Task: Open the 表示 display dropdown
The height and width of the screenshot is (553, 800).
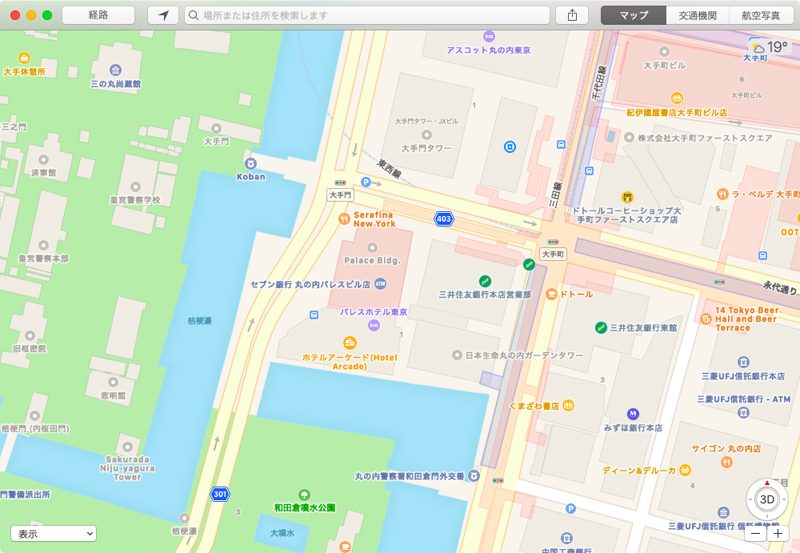Action: 54,534
